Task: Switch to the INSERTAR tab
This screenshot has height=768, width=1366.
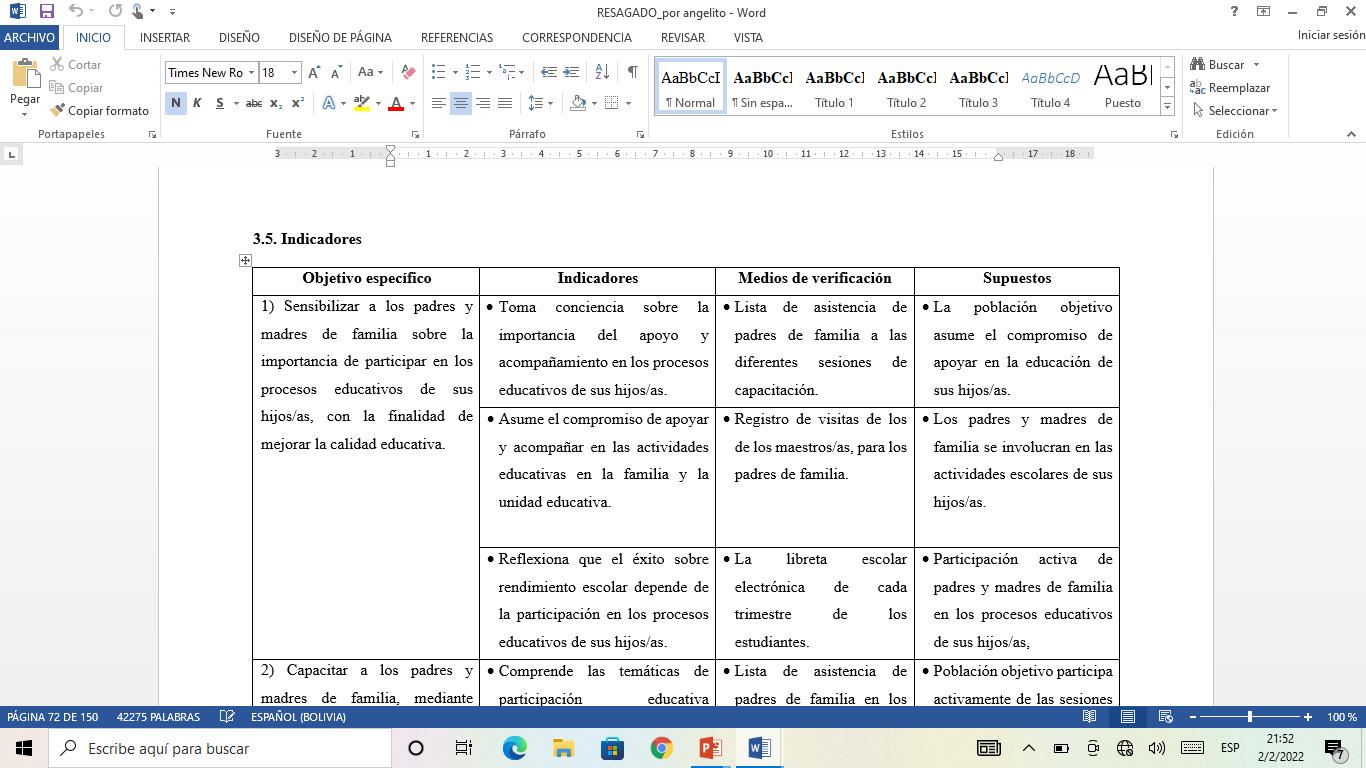Action: click(x=165, y=37)
